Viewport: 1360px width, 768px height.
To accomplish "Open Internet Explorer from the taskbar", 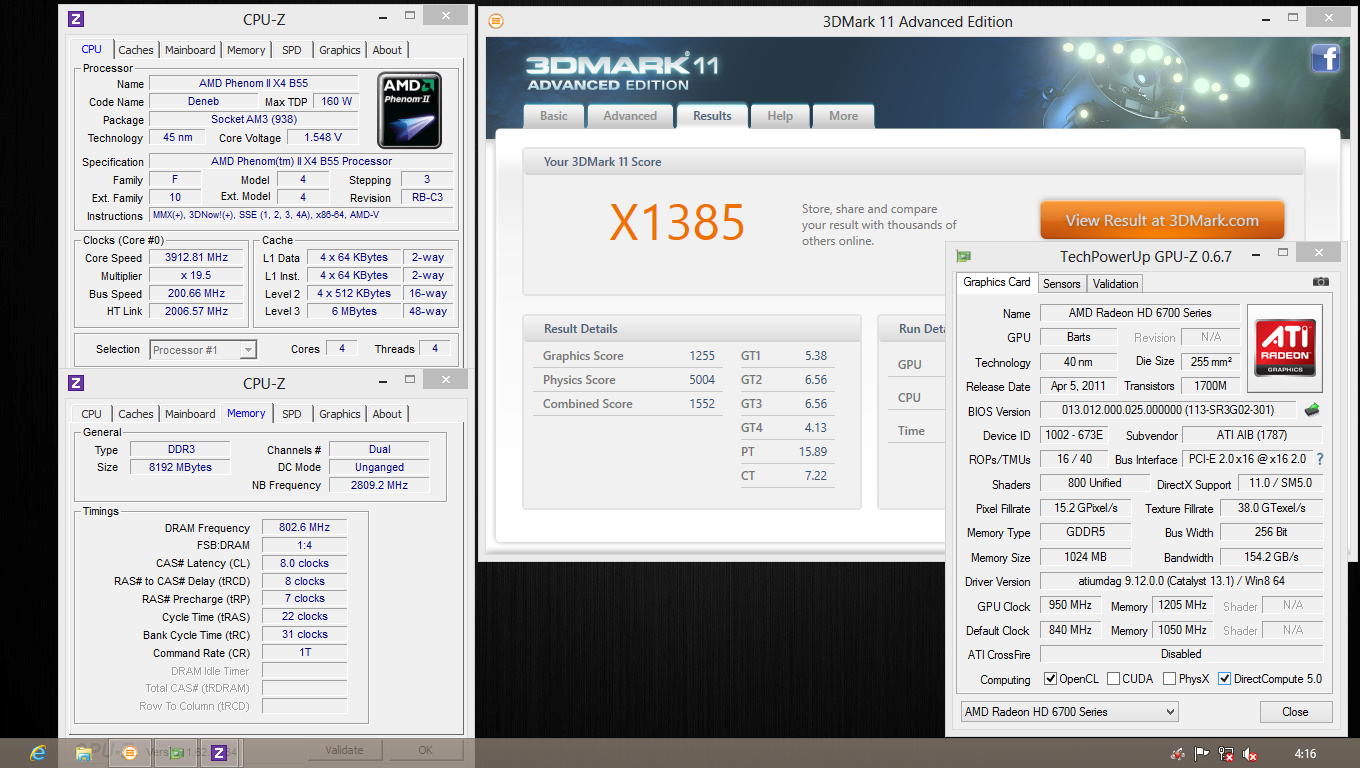I will 39,753.
